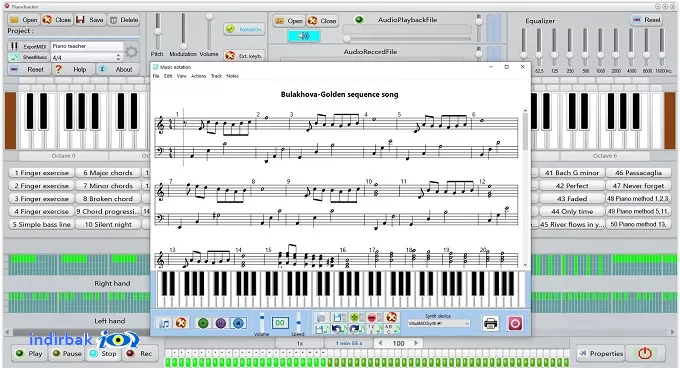Click the save-with-note icon in notation toolbar

point(321,329)
